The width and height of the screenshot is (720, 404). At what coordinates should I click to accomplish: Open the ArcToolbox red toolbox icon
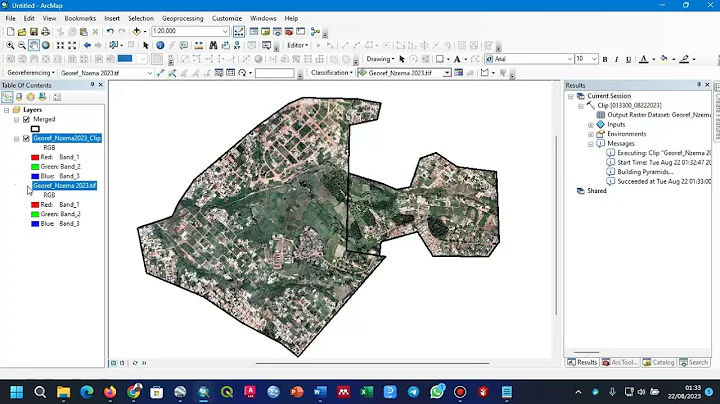tap(289, 32)
